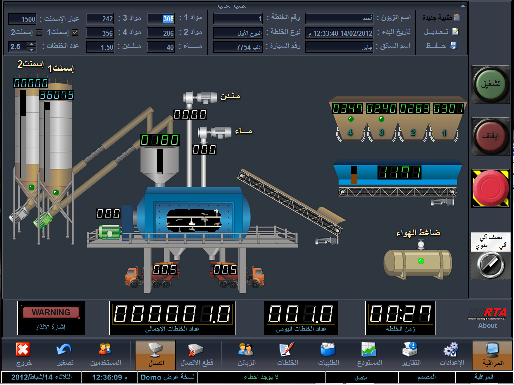
Task: Click the blue mixer drum window
Action: point(194,220)
